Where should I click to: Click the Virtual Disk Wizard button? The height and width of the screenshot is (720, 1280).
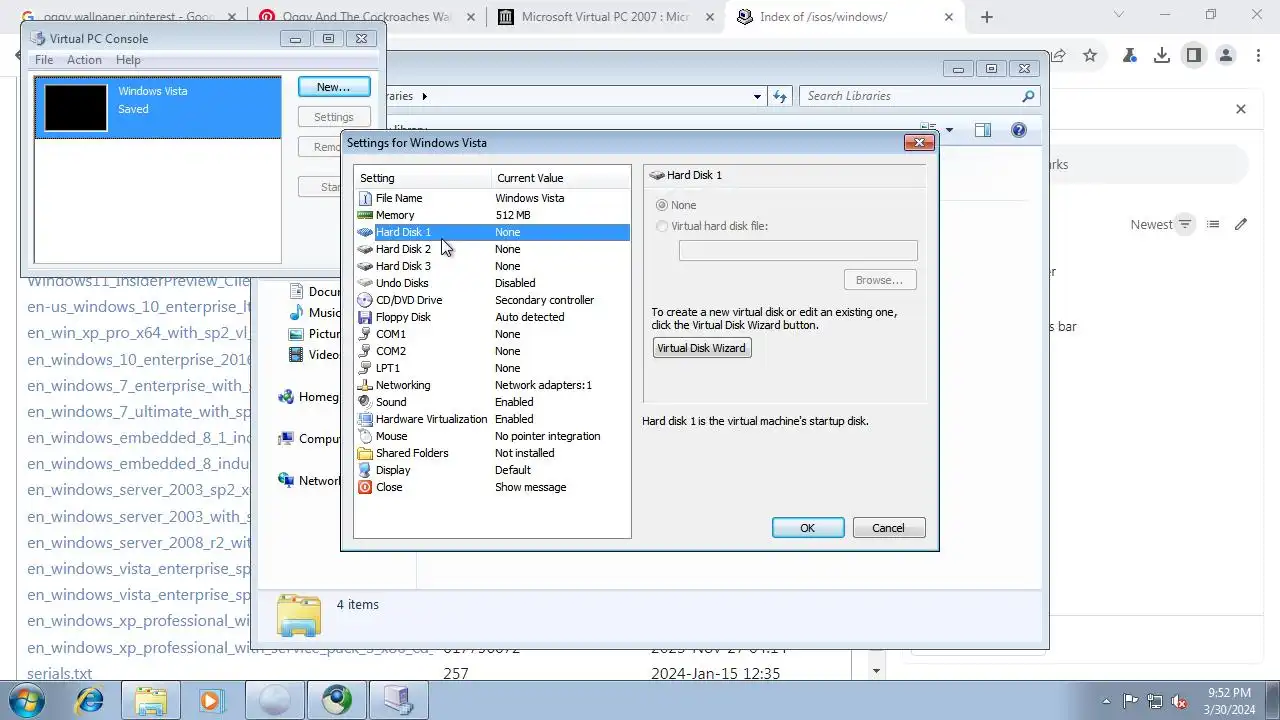click(701, 348)
